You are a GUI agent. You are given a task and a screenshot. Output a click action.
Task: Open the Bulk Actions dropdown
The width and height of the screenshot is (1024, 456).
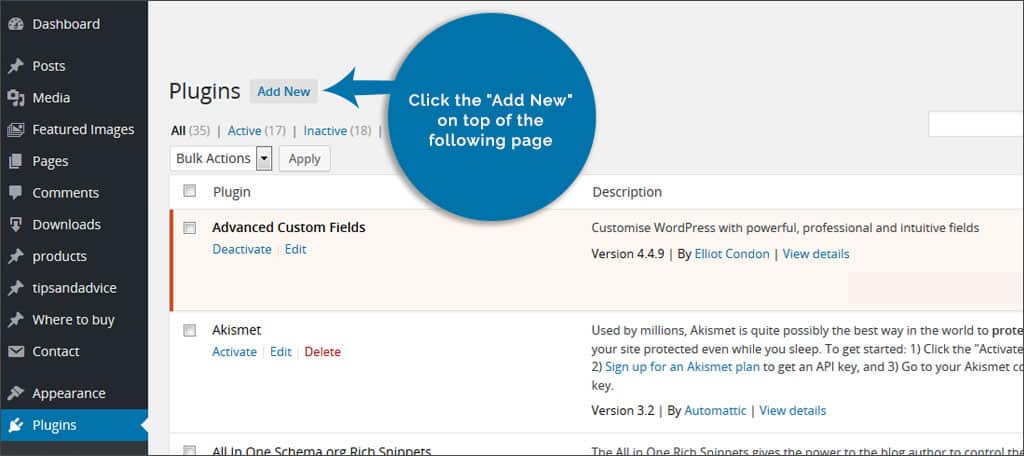(221, 158)
